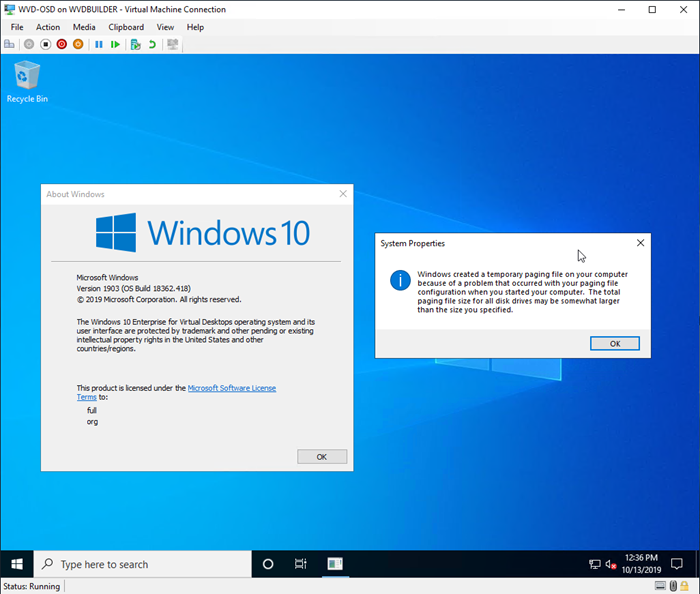This screenshot has height=594, width=700.
Task: Open the Action Center notification icon
Action: (x=677, y=564)
